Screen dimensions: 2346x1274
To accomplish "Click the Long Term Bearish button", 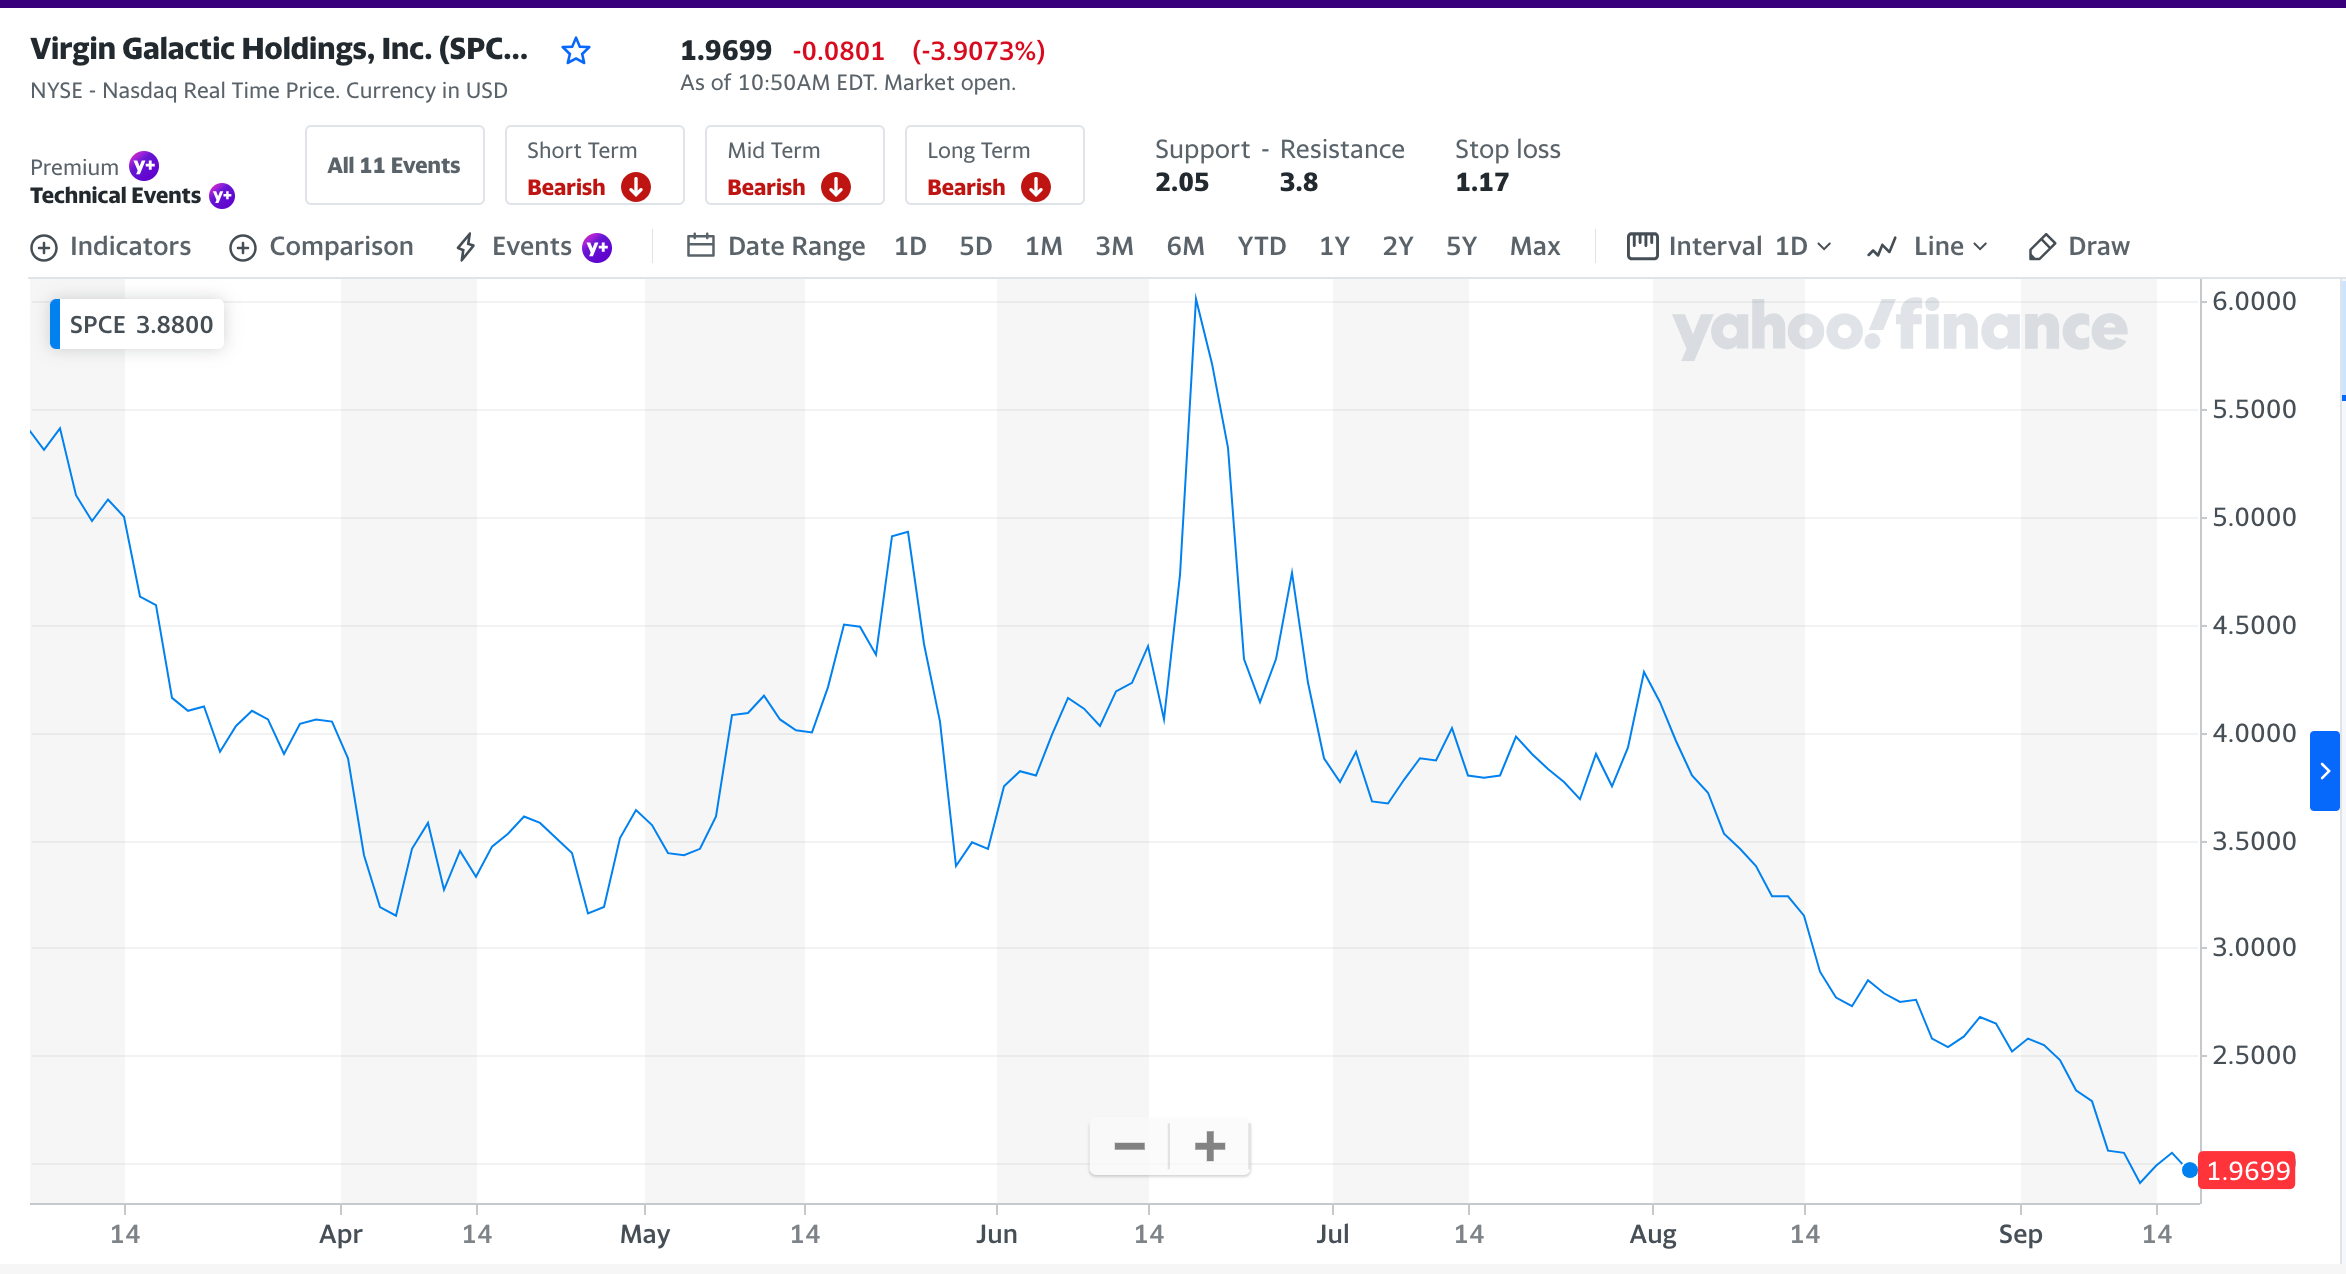I will click(x=994, y=166).
